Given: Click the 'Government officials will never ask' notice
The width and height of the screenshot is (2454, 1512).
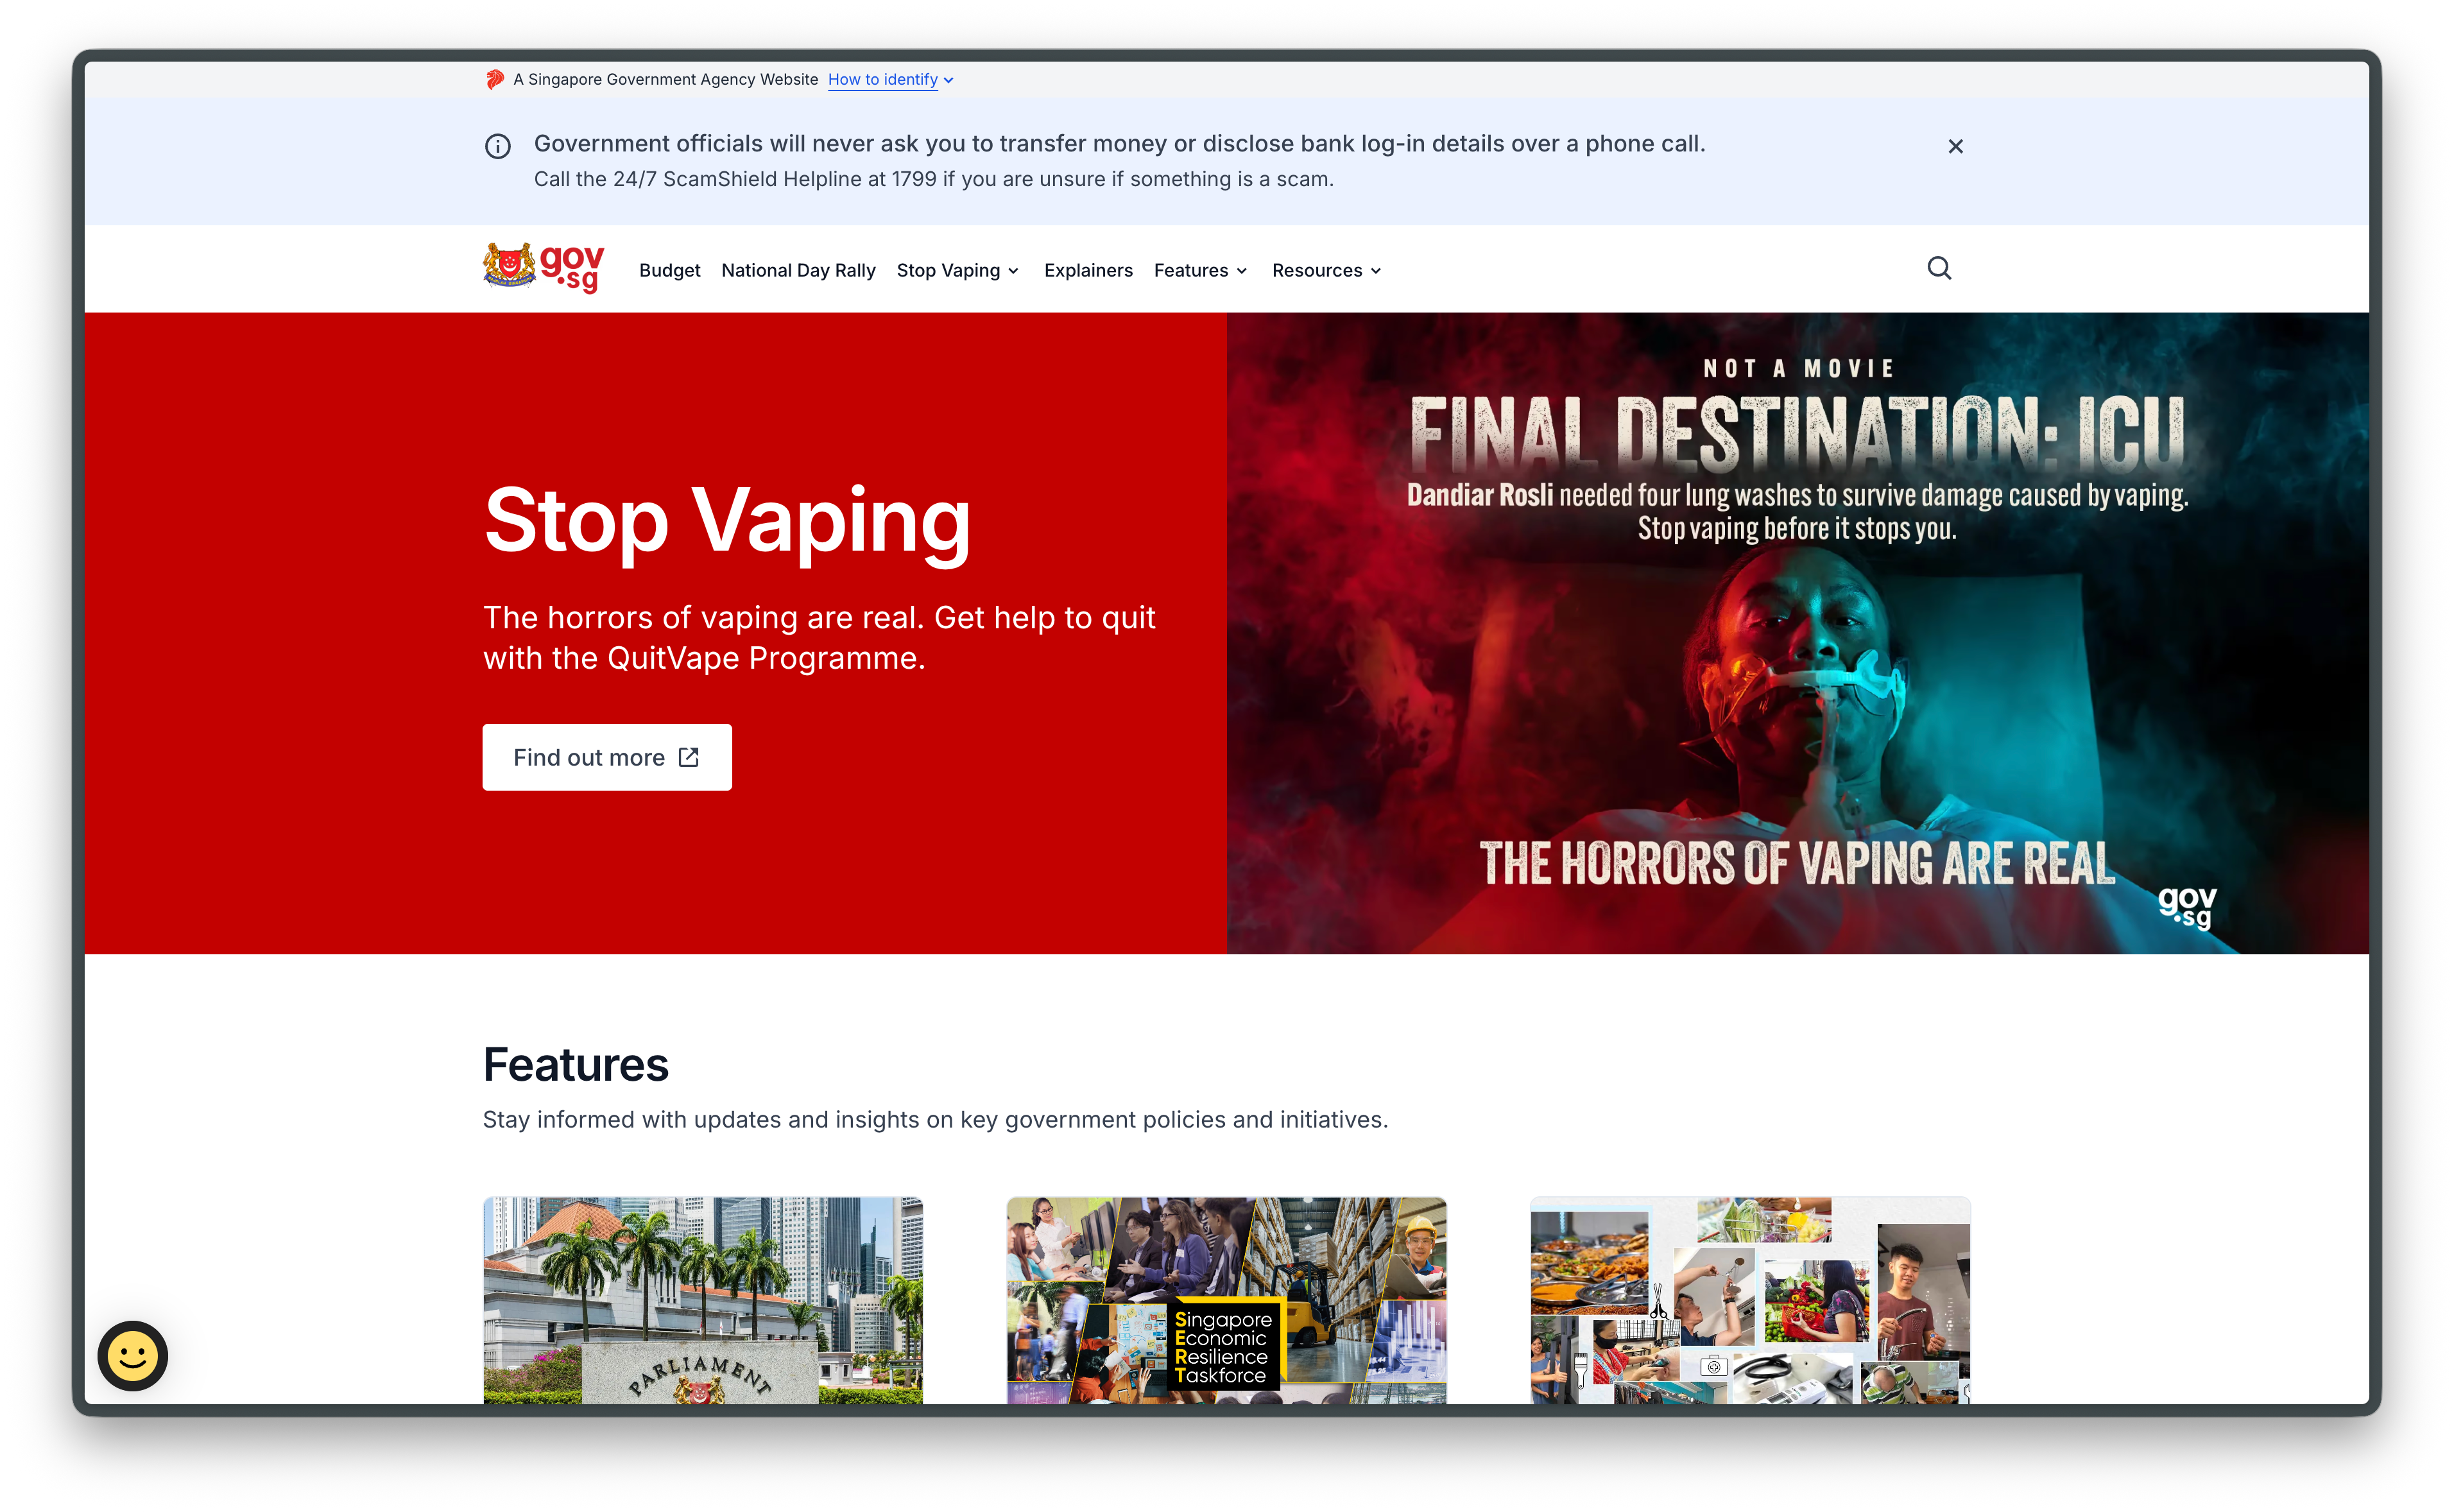Looking at the screenshot, I should [x=1119, y=143].
